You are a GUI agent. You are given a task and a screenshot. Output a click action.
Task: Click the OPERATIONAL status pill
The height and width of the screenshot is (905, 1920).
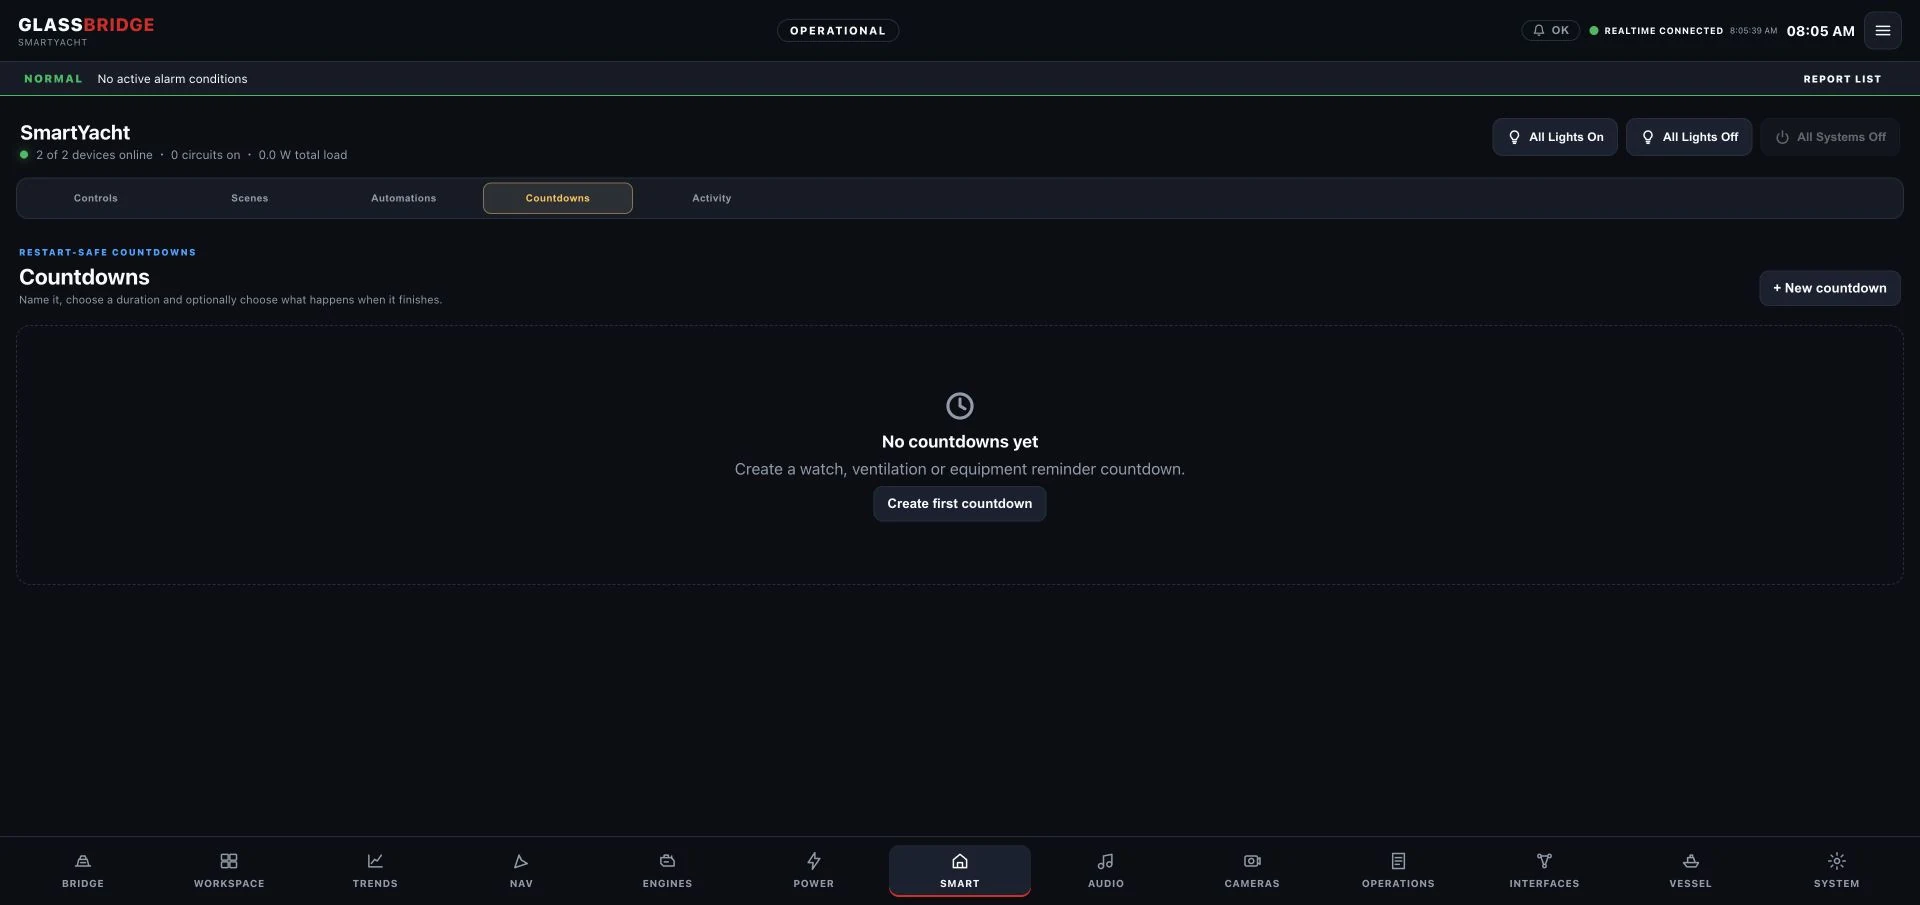click(x=838, y=31)
